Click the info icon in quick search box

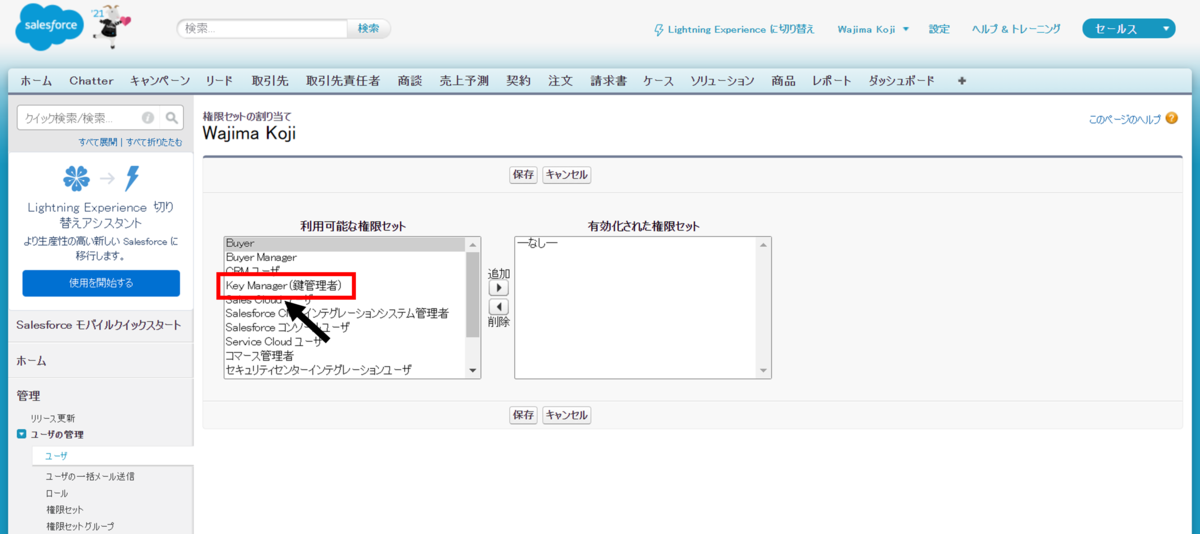coord(148,117)
